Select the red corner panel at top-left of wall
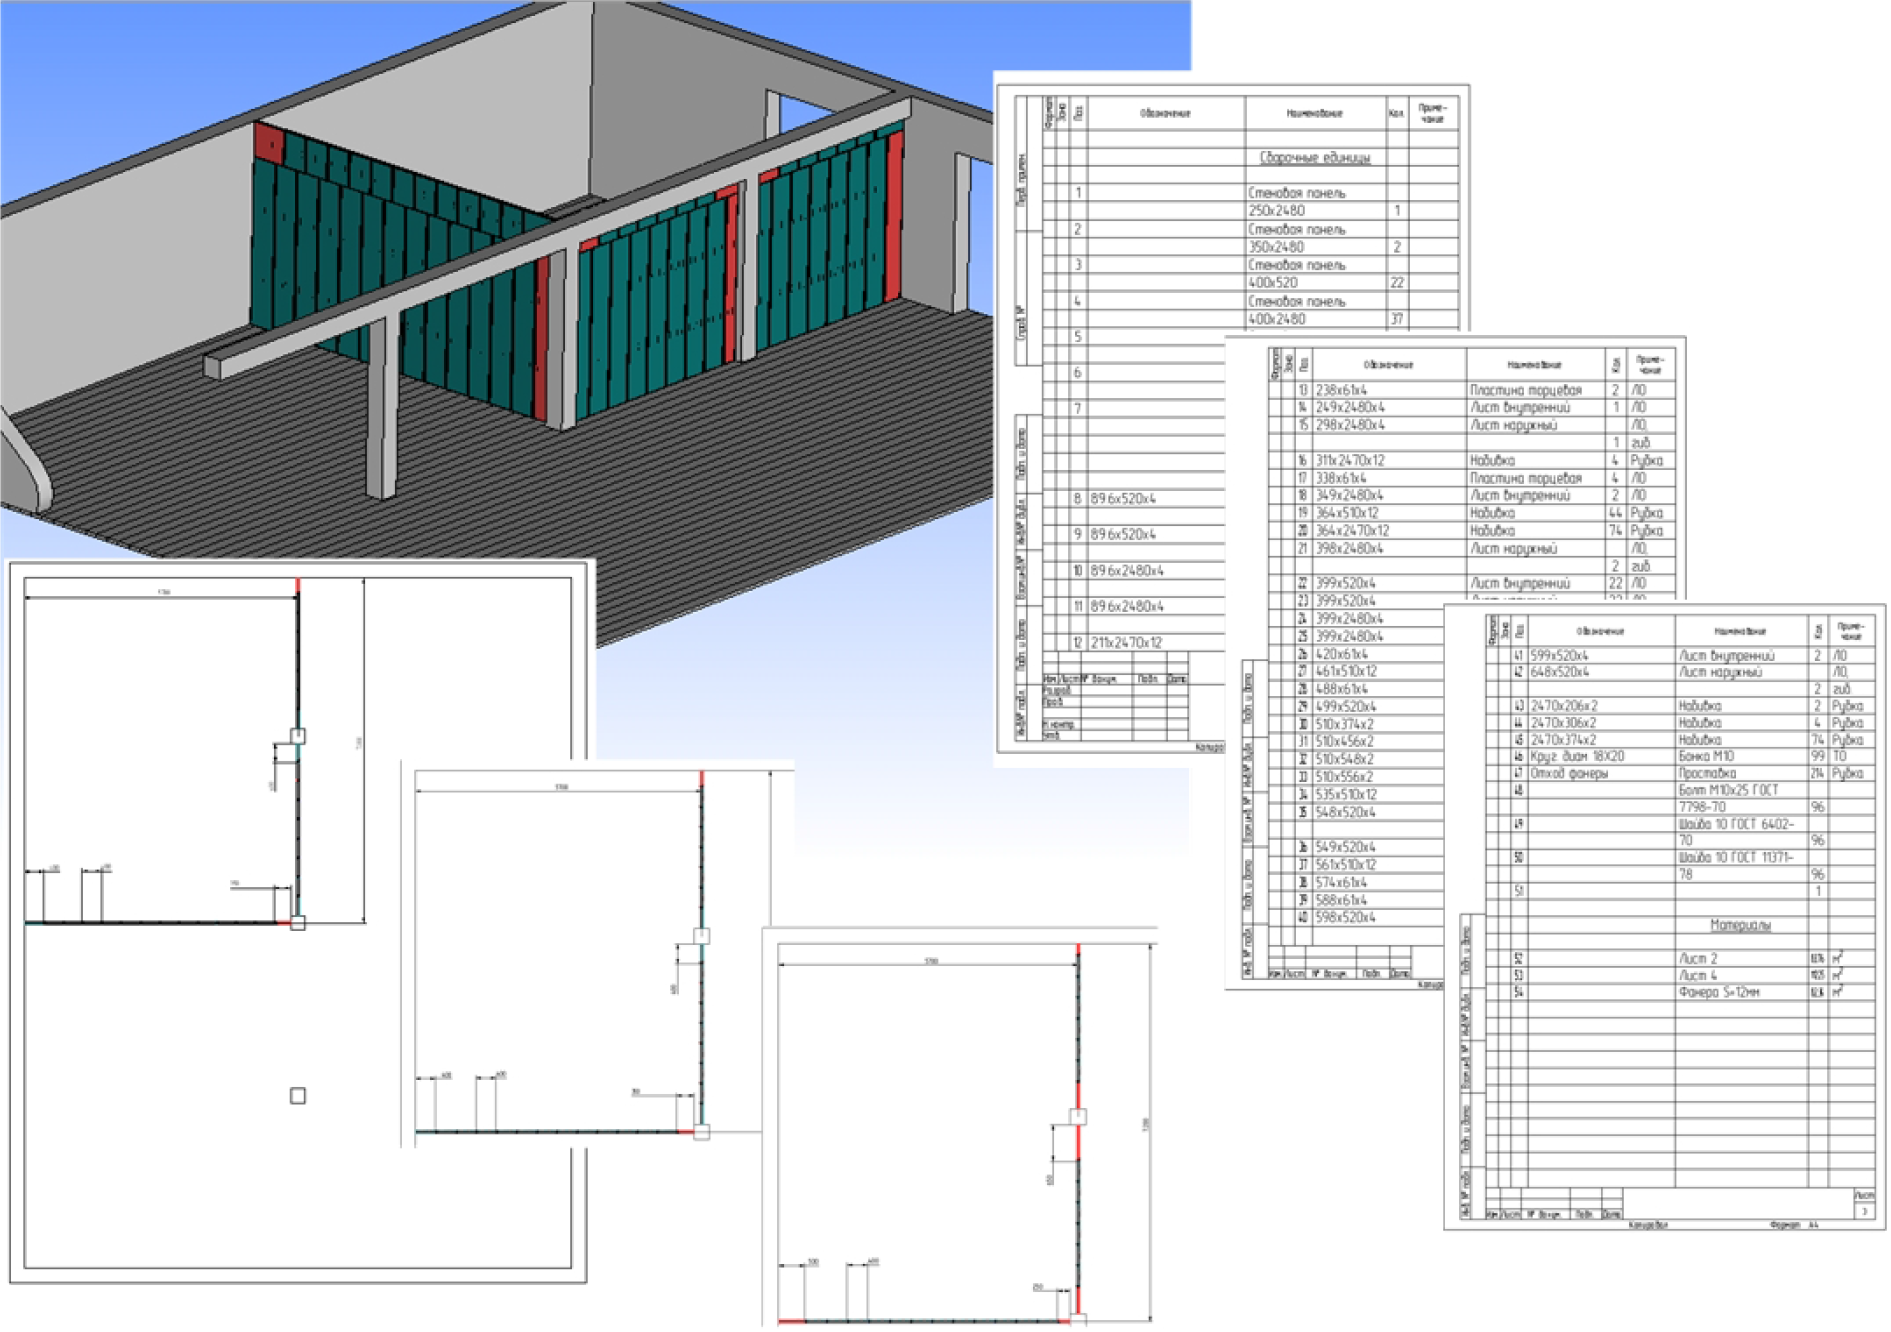Viewport: 1891px width, 1332px height. [x=268, y=143]
